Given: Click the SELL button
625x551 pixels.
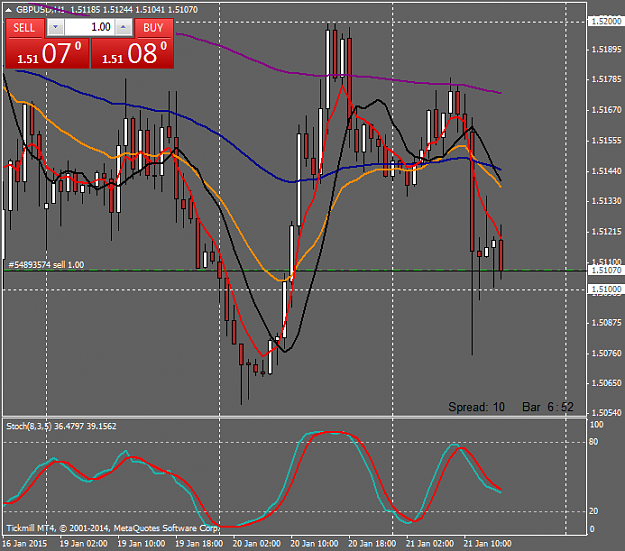Looking at the screenshot, I should point(24,28).
